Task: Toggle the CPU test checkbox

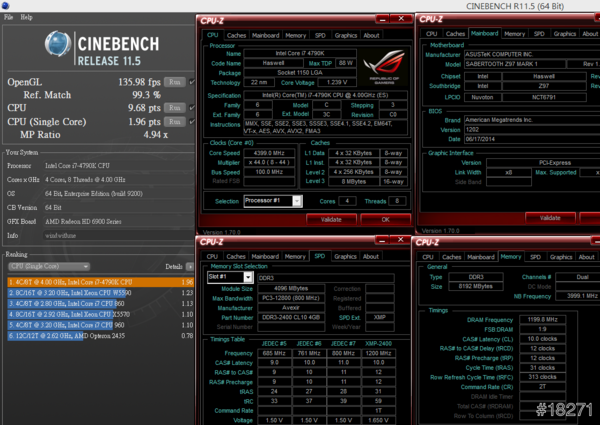Action: 192,108
